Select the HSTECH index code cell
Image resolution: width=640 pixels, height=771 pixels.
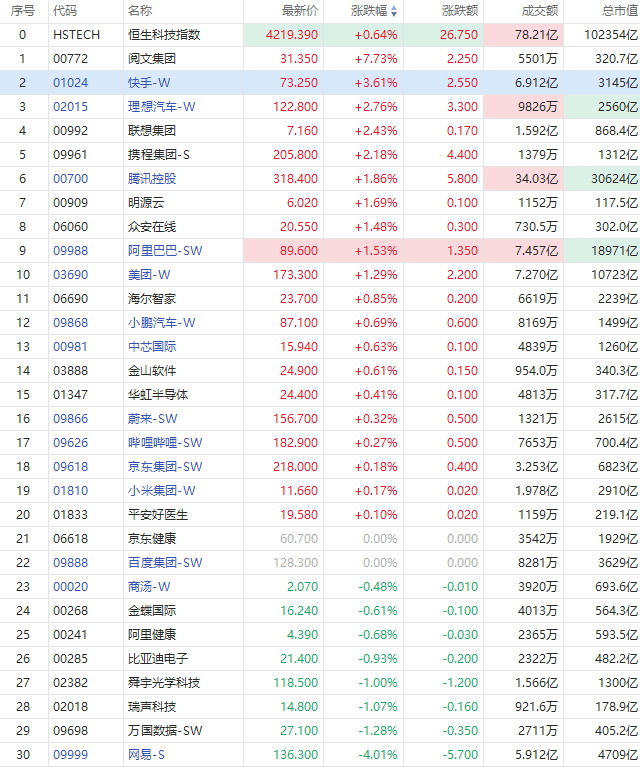(x=76, y=35)
